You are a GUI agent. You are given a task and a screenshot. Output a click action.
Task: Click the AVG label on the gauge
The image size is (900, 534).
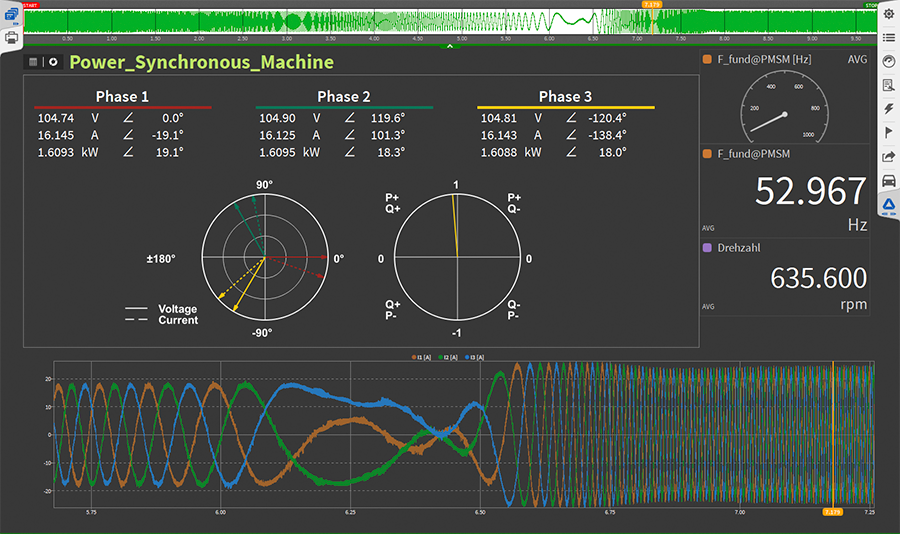pyautogui.click(x=857, y=60)
